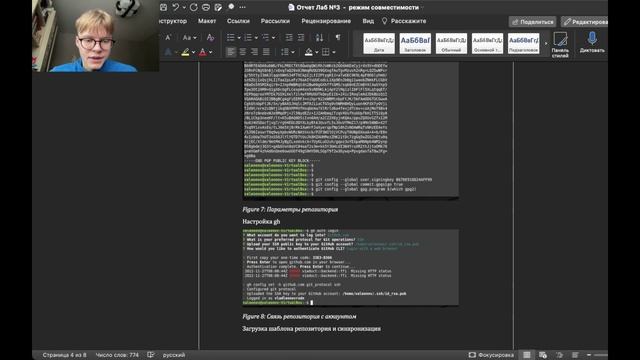Open the Undo history dropdown arrow
Viewport: 640px width, 360px height.
(184, 7)
